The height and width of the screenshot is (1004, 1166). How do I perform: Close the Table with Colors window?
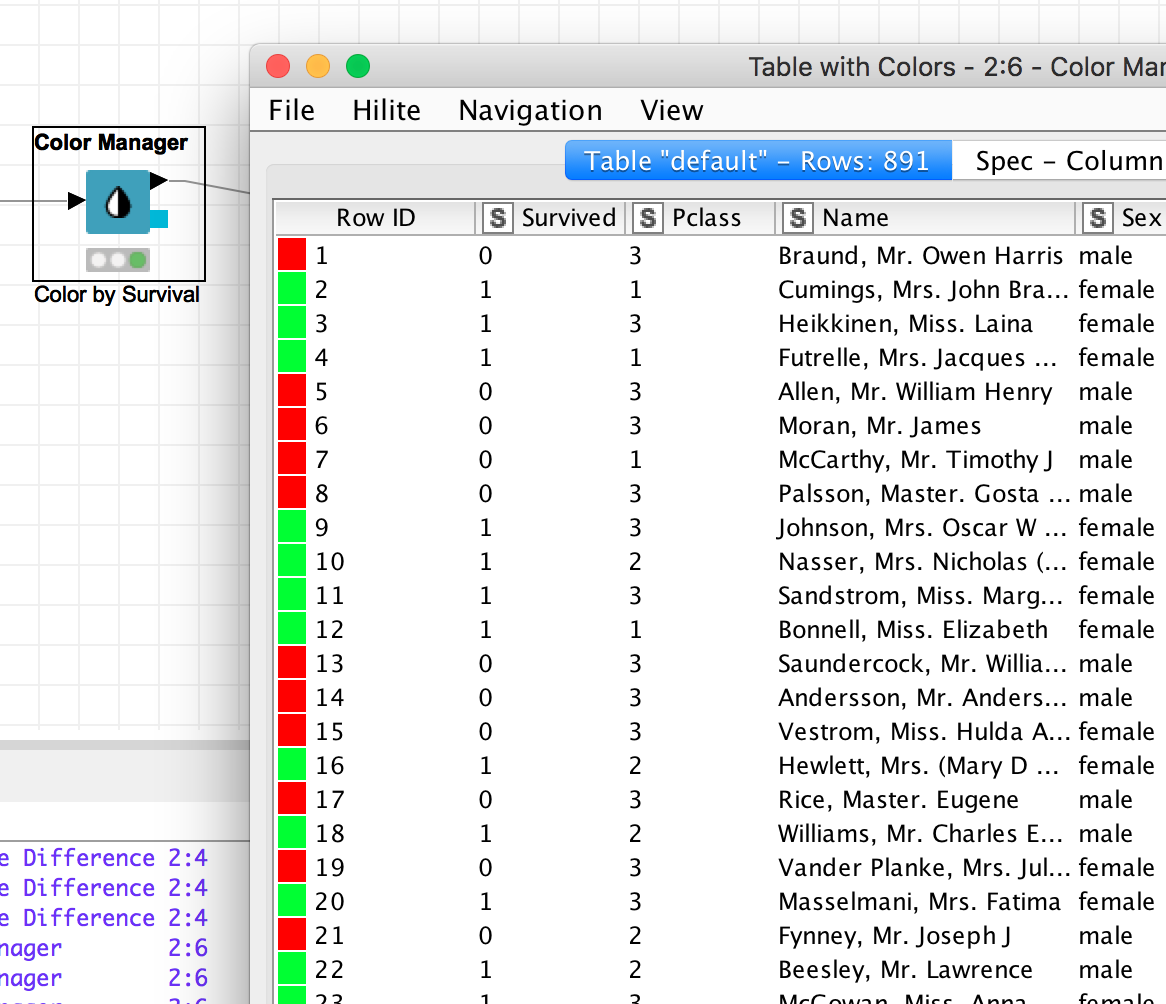(278, 66)
